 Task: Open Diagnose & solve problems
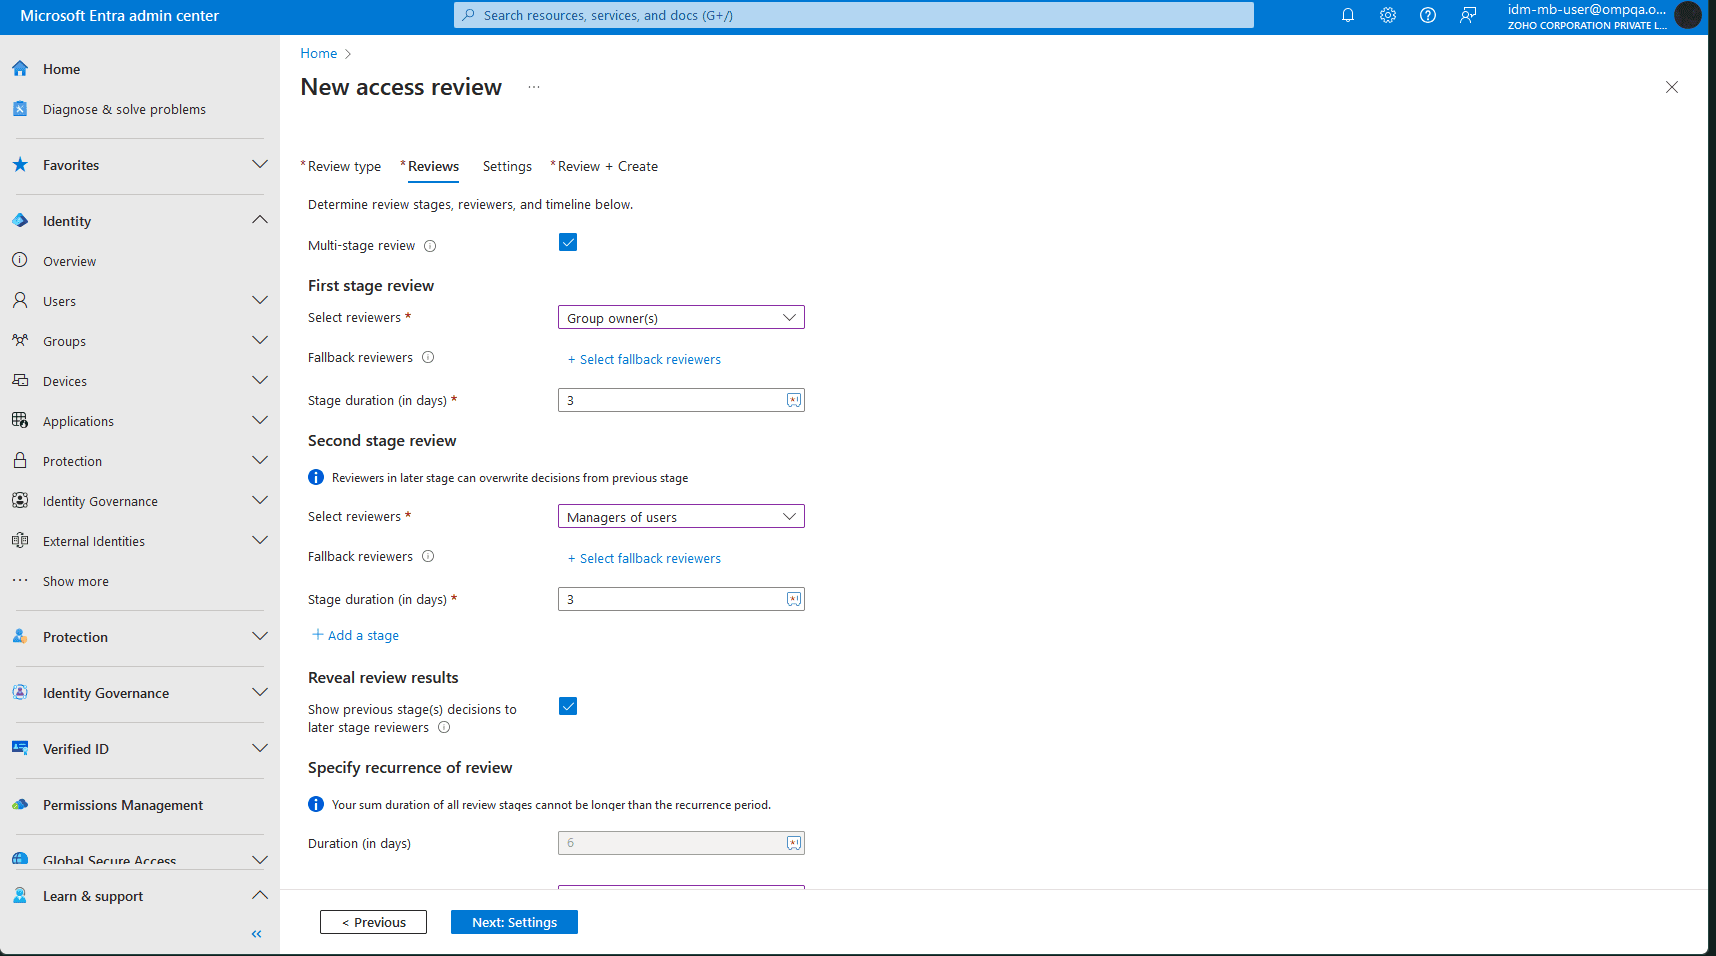pos(124,109)
